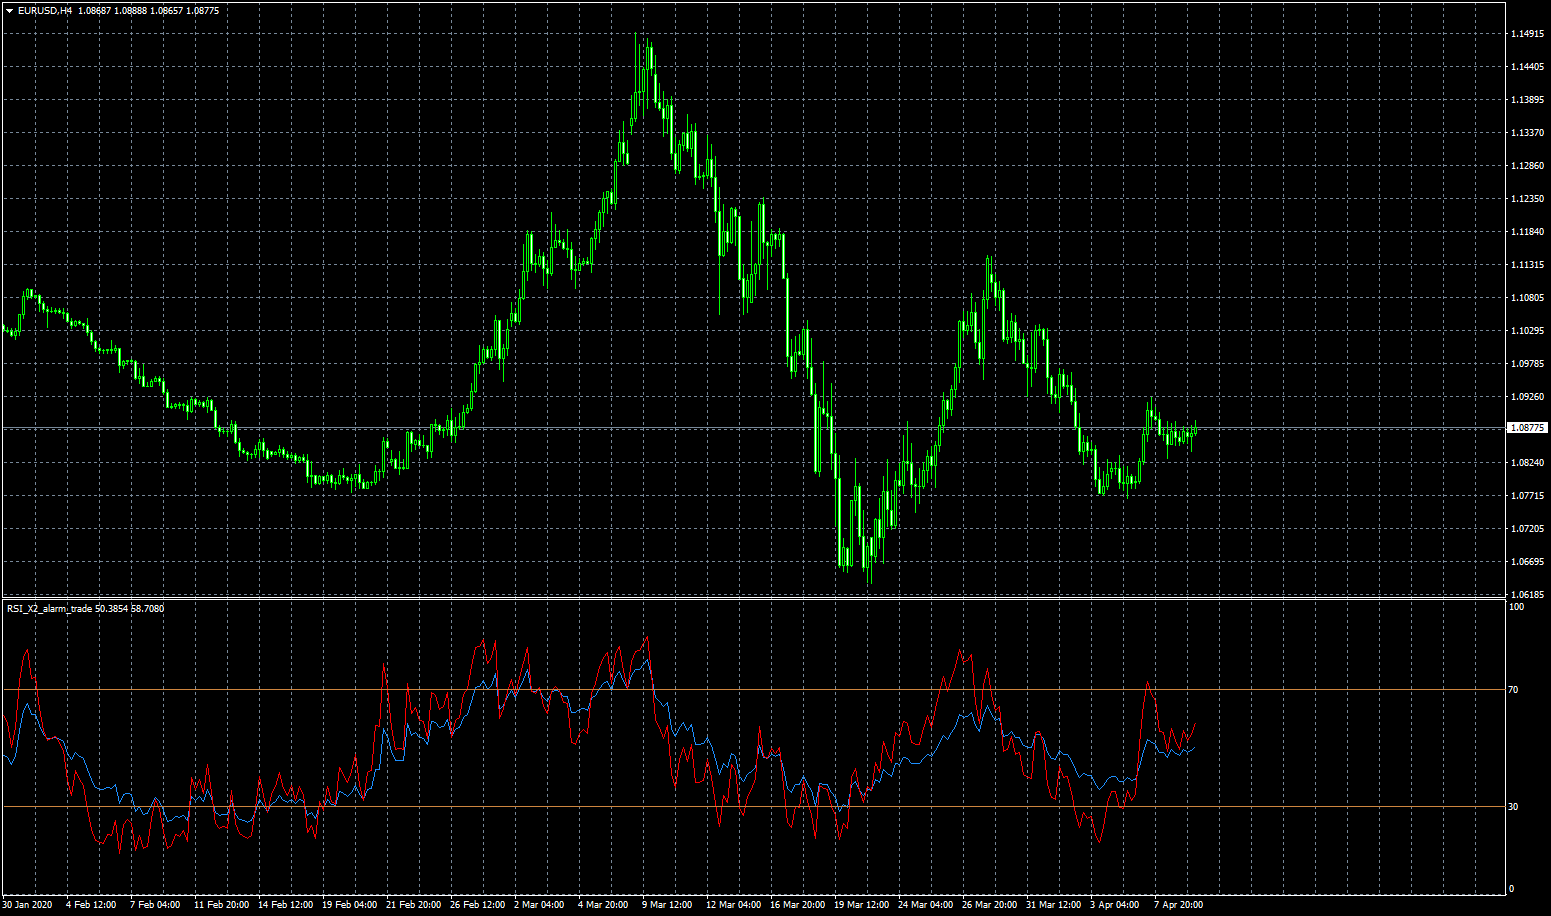Click the 1.08240 price axis label
Screen dimensions: 1551x916
[x=1528, y=463]
